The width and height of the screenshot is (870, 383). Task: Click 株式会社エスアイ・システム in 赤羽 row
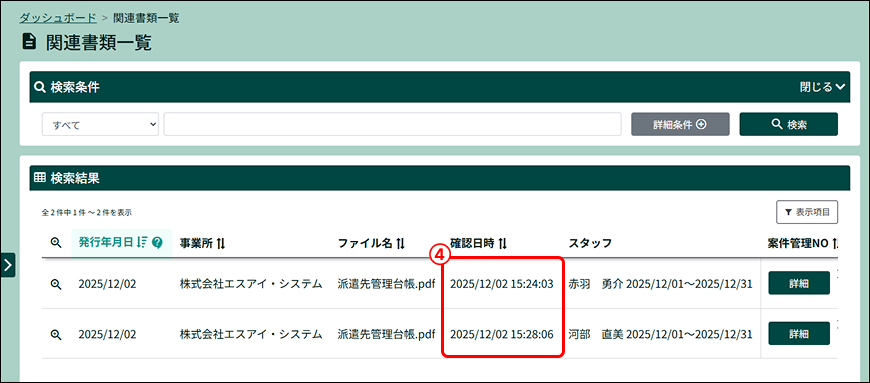click(251, 284)
